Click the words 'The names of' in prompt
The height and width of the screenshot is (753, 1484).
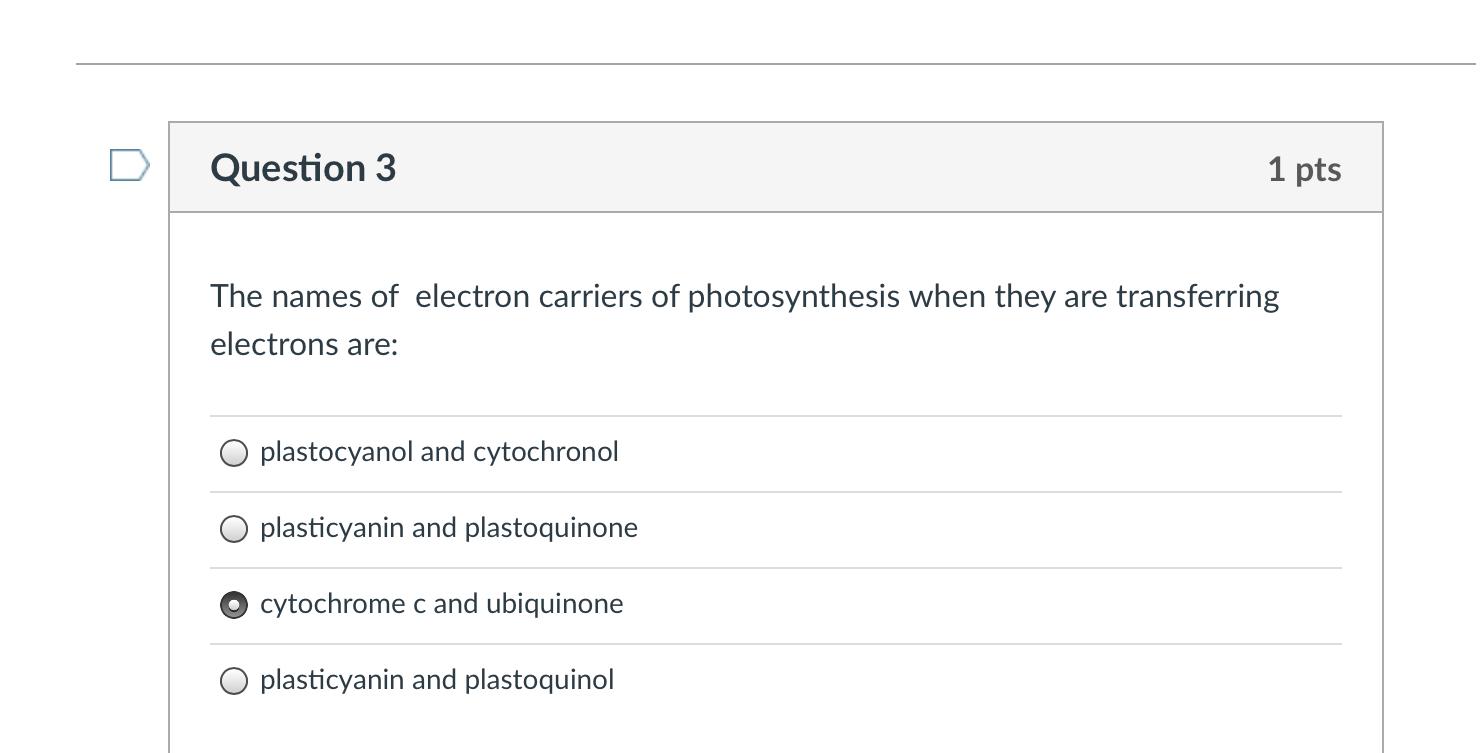(x=304, y=296)
